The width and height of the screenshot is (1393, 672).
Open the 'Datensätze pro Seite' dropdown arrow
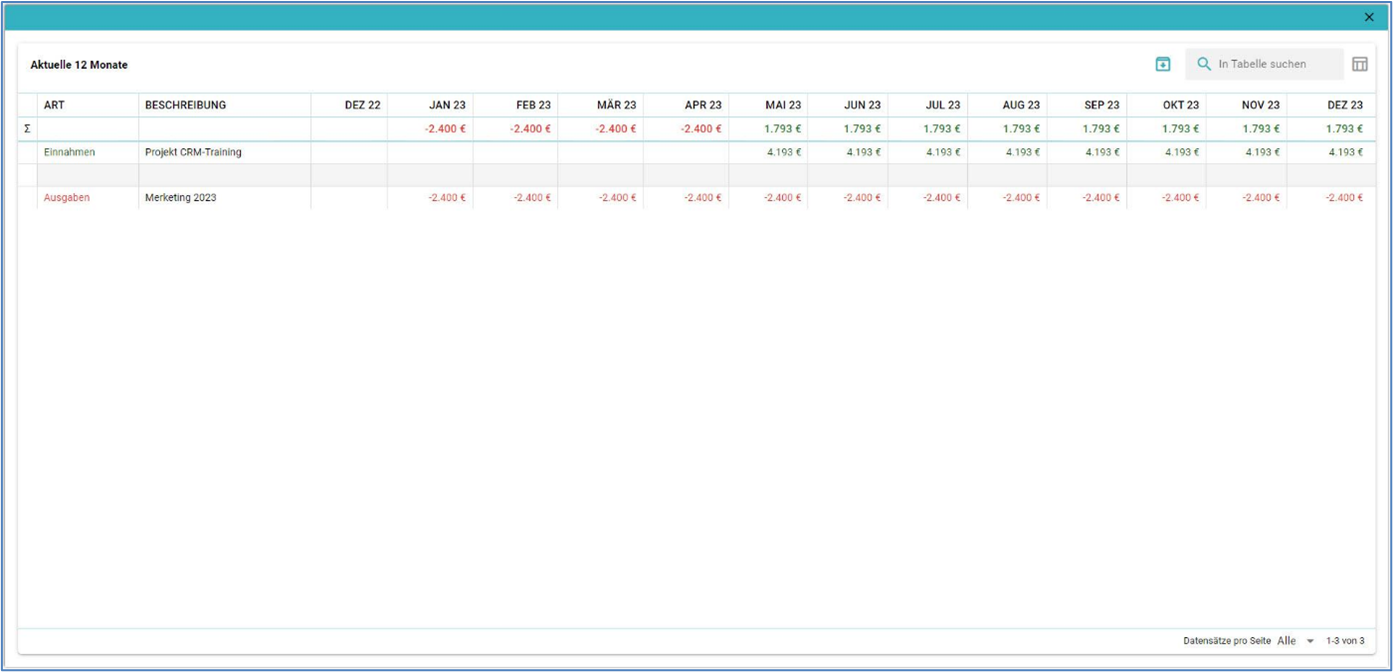[1310, 641]
